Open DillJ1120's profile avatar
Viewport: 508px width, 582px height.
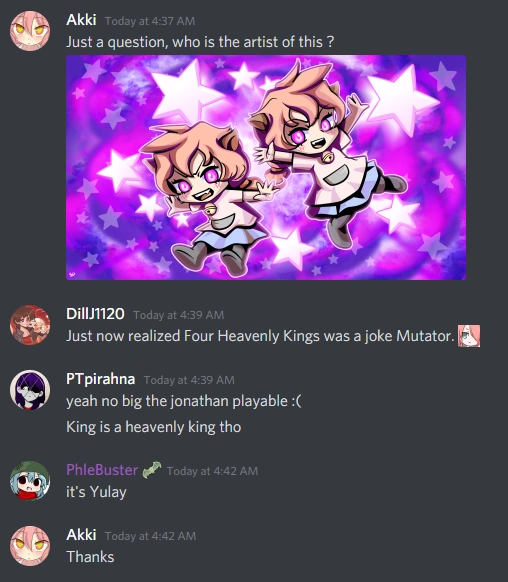tap(30, 325)
